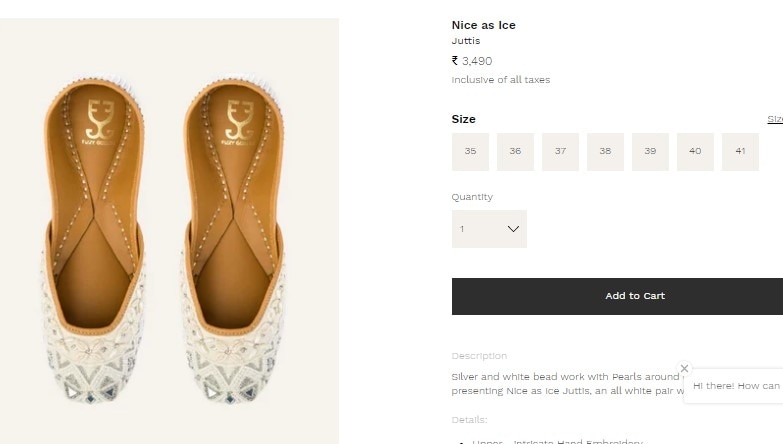The image size is (783, 444).
Task: Click the 'Nice as Ice' product title
Action: pyautogui.click(x=484, y=25)
